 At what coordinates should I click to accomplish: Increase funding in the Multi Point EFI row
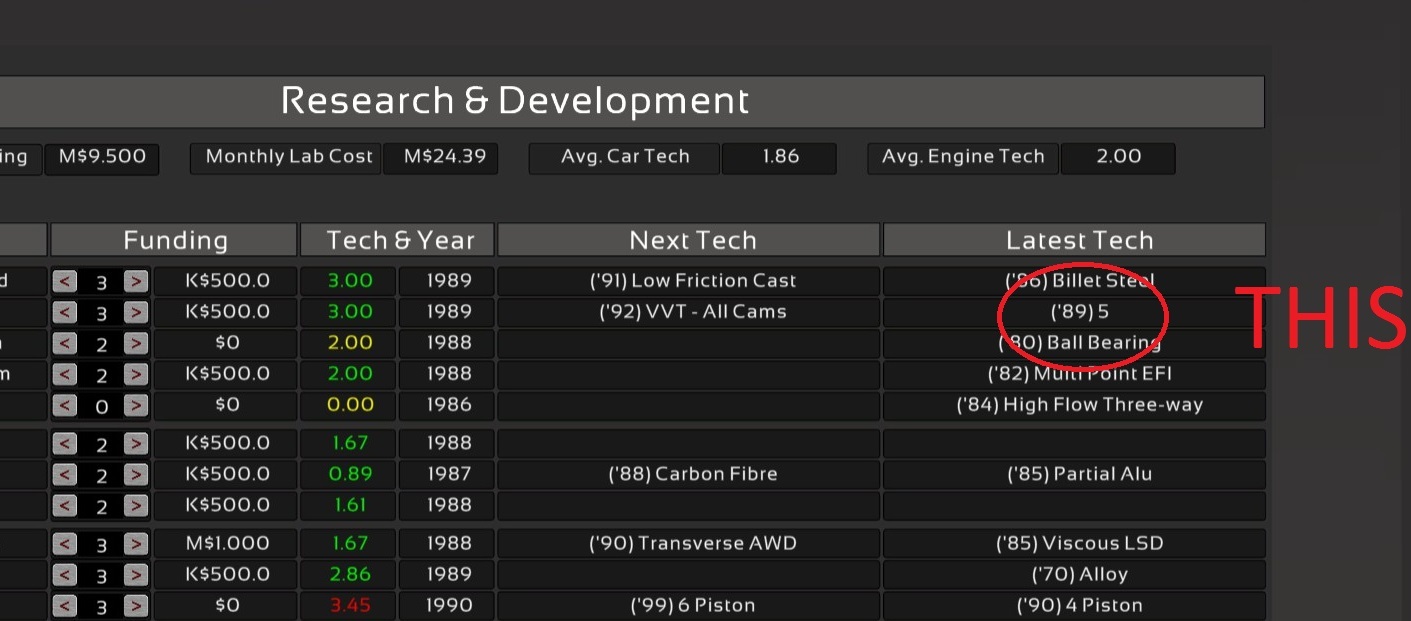[136, 374]
